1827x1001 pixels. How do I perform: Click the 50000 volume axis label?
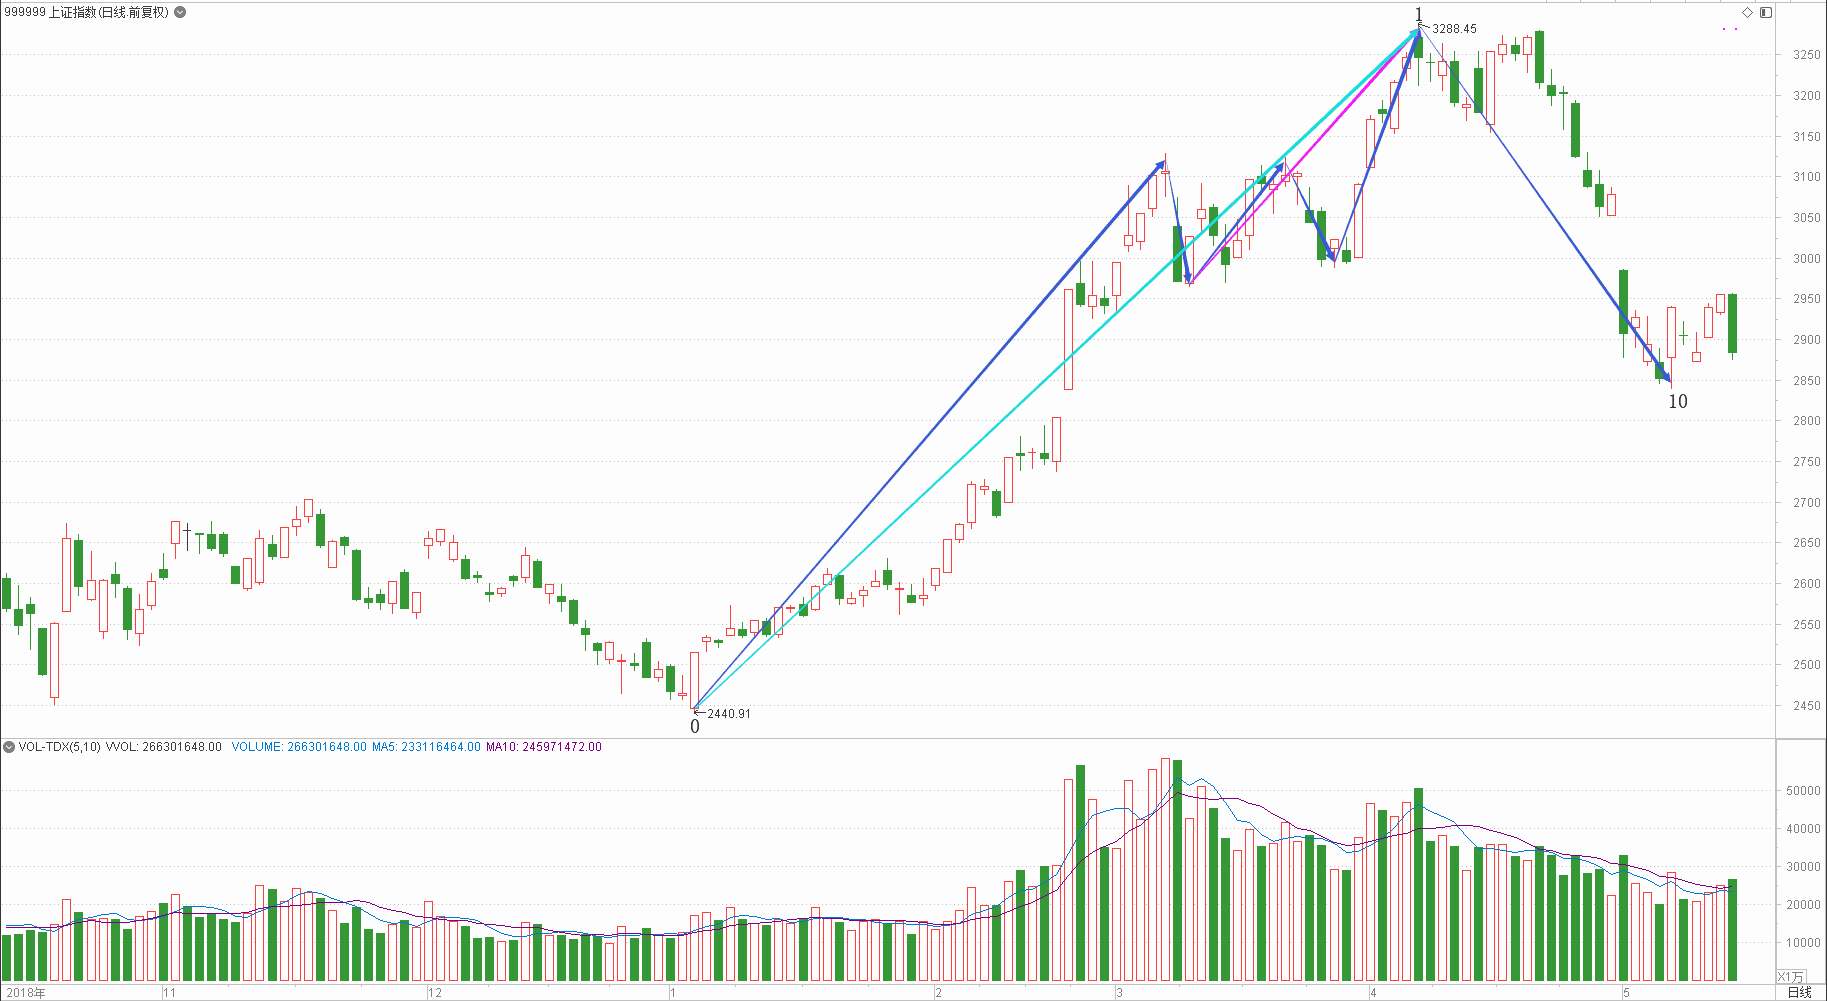(x=1803, y=791)
